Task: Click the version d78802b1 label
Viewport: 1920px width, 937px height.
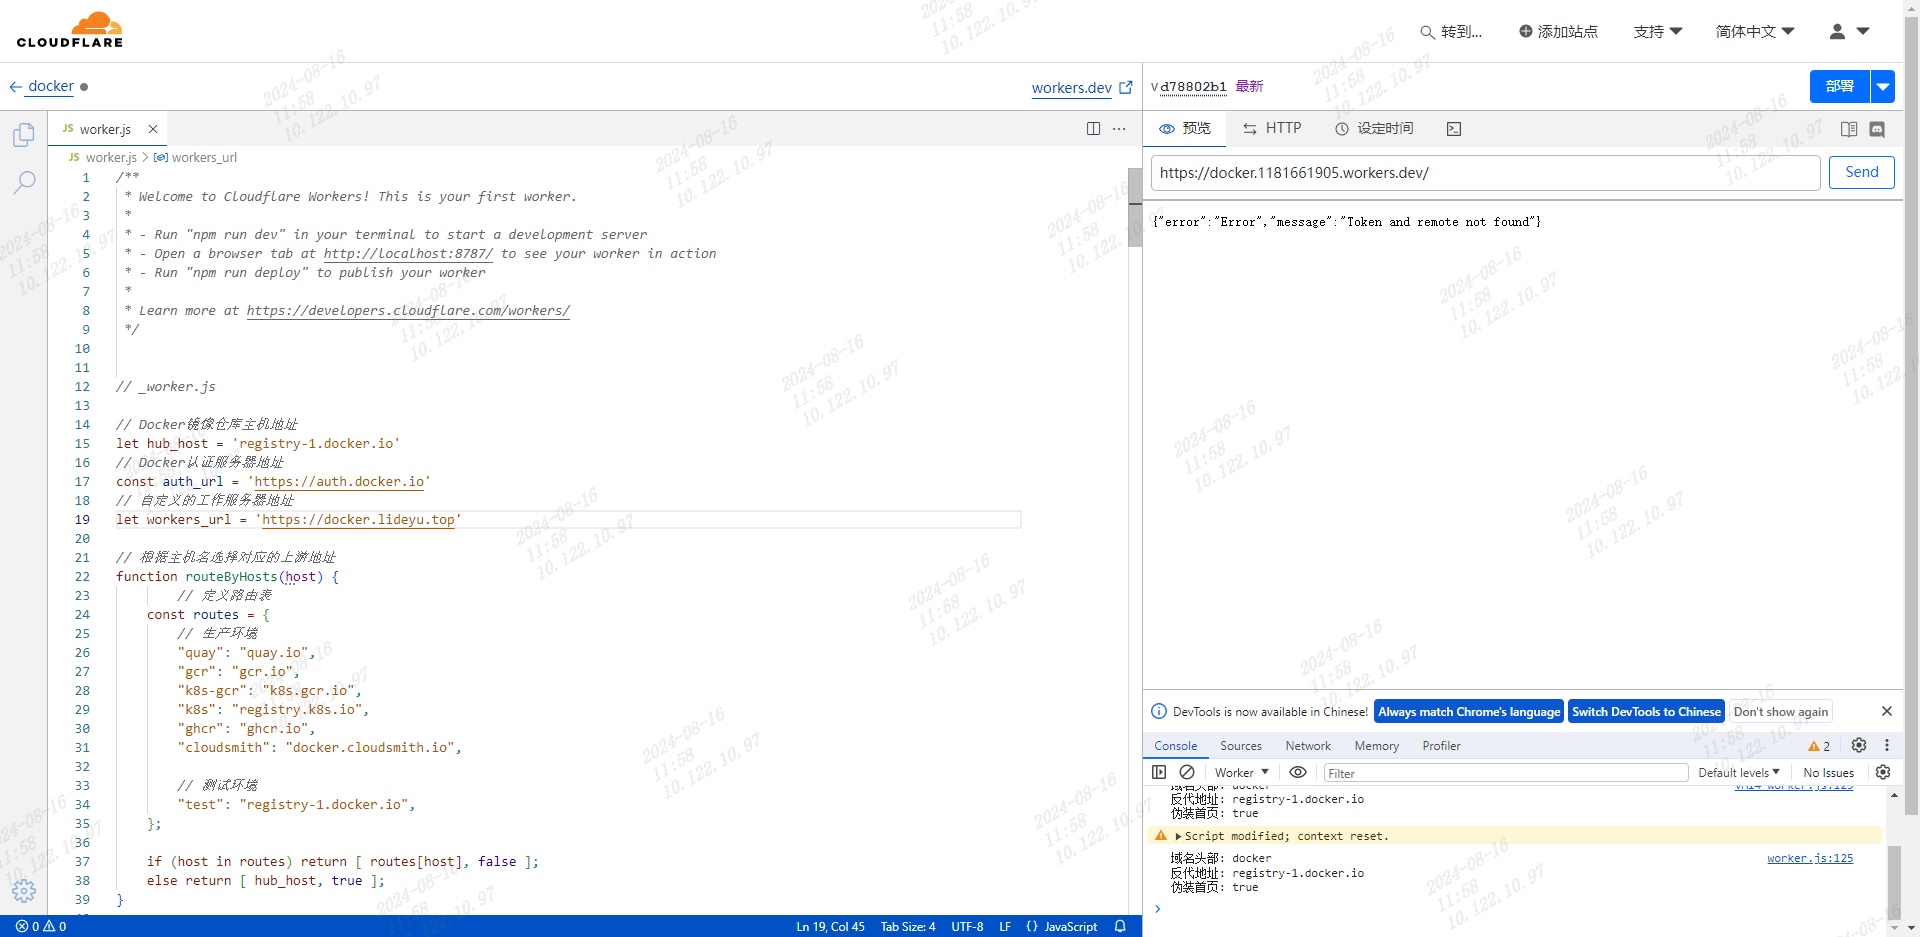Action: [1193, 87]
